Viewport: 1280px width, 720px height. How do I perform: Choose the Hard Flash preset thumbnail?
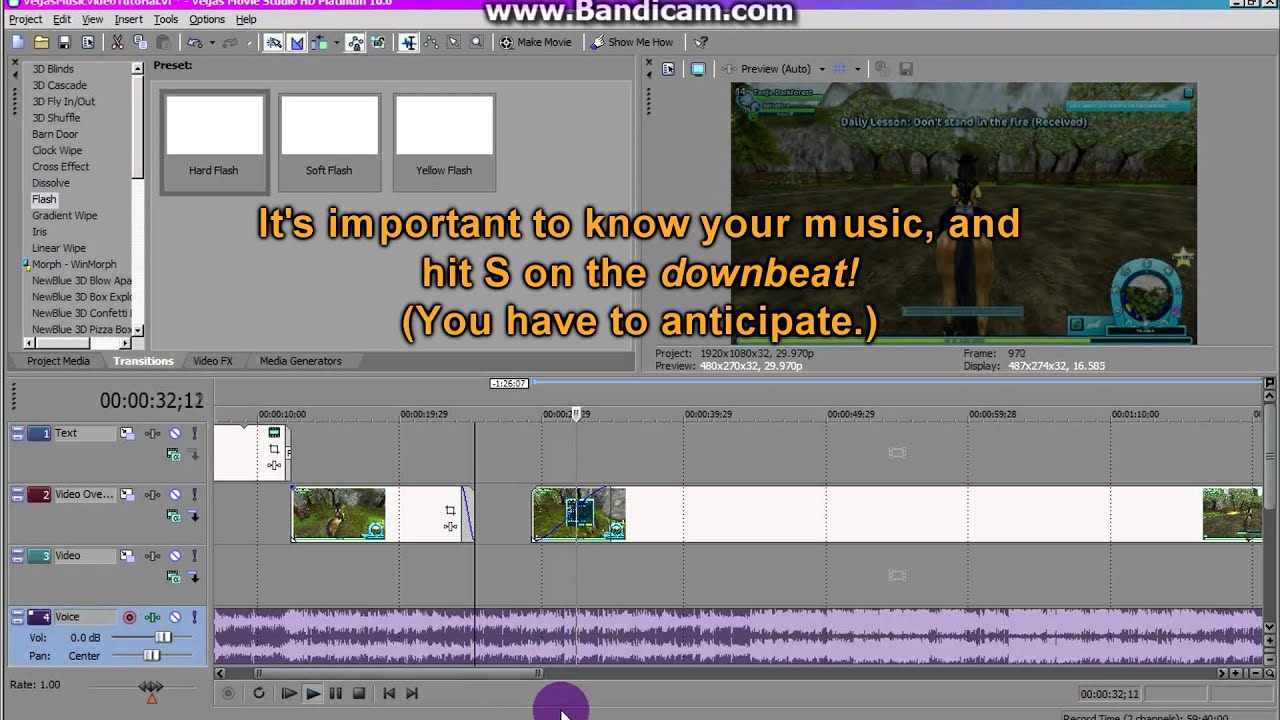(214, 141)
